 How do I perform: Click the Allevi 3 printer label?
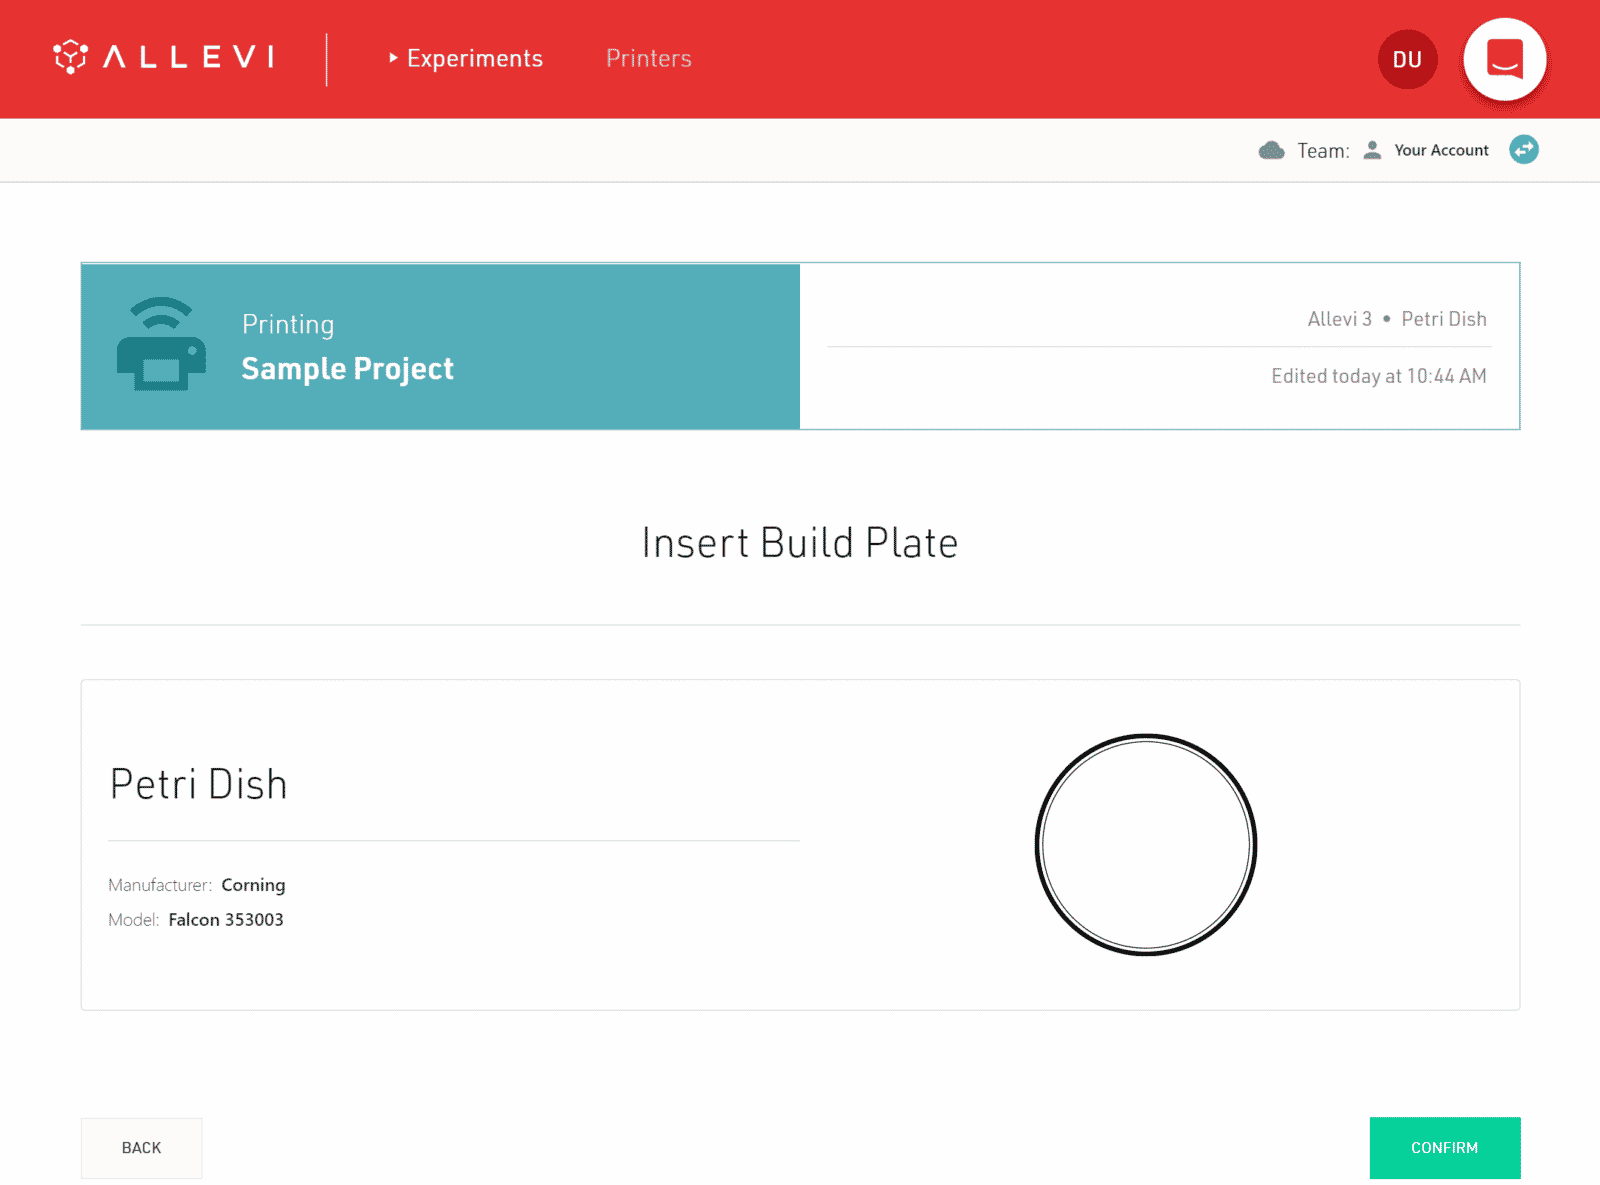[x=1339, y=319]
